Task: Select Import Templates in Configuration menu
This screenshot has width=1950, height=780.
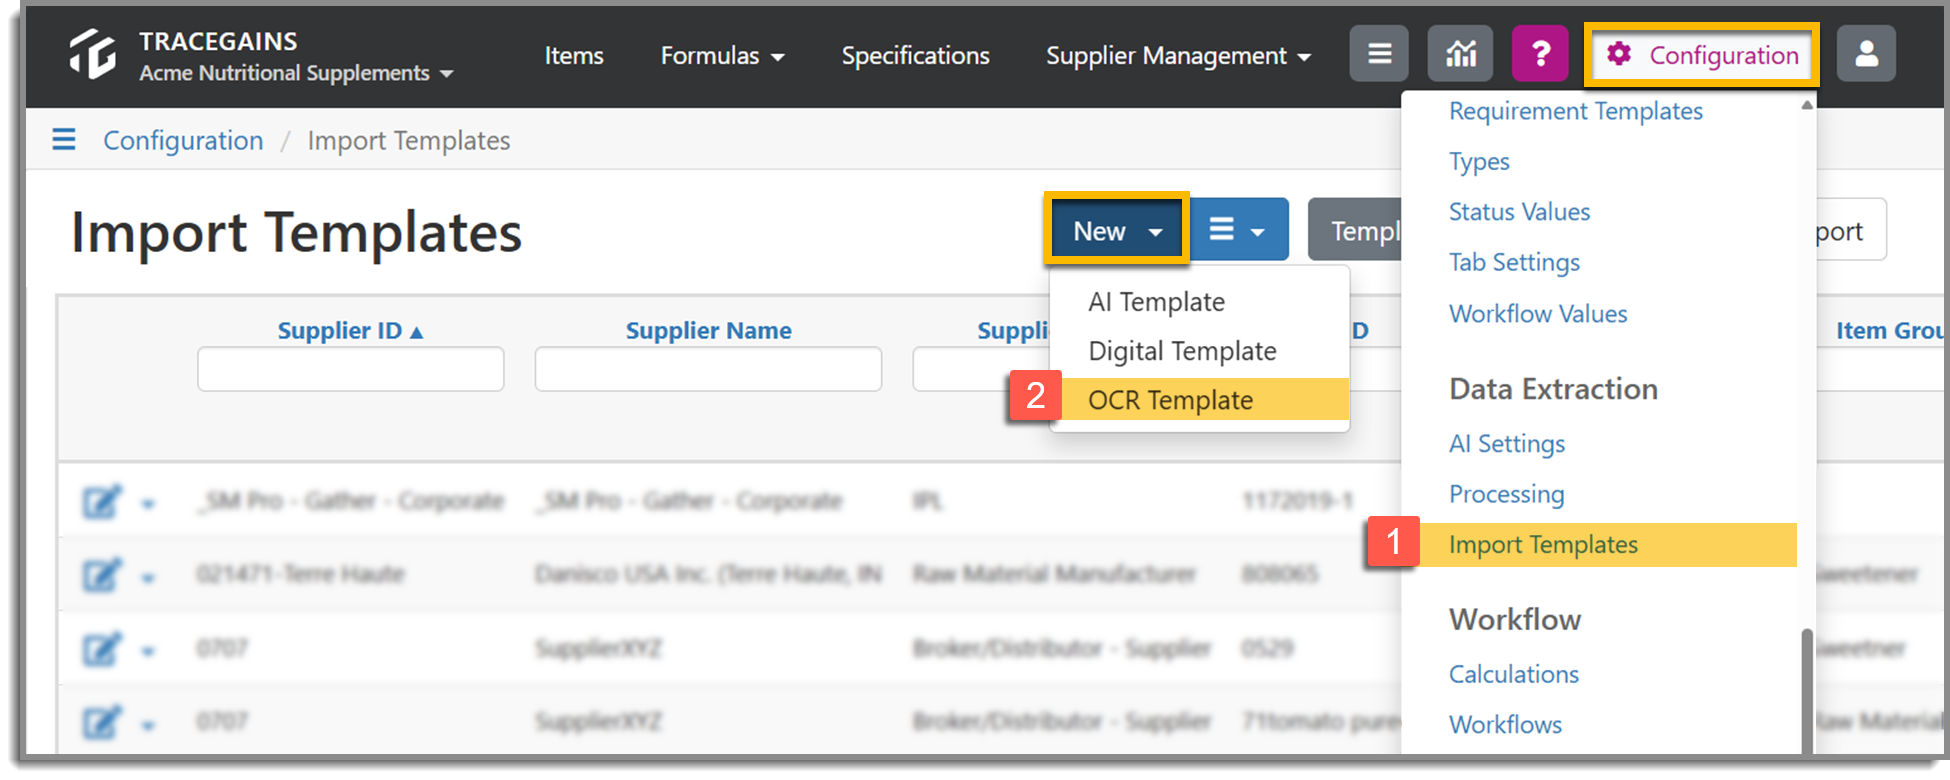Action: (1608, 545)
